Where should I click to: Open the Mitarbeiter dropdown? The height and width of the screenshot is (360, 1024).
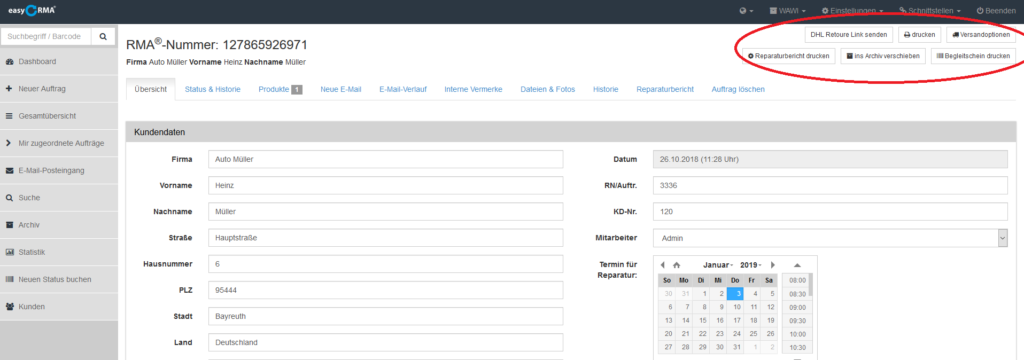[x=831, y=238]
